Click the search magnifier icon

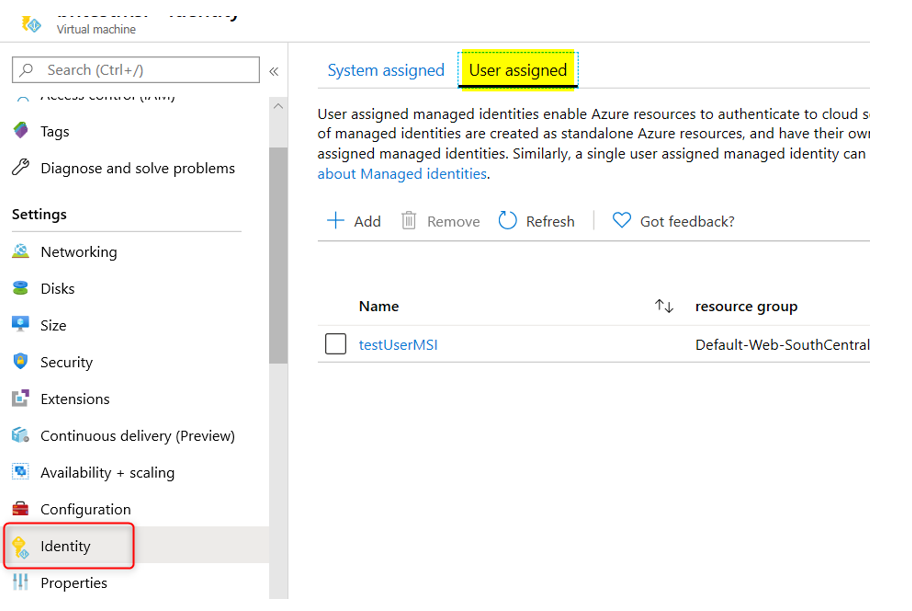pyautogui.click(x=26, y=70)
